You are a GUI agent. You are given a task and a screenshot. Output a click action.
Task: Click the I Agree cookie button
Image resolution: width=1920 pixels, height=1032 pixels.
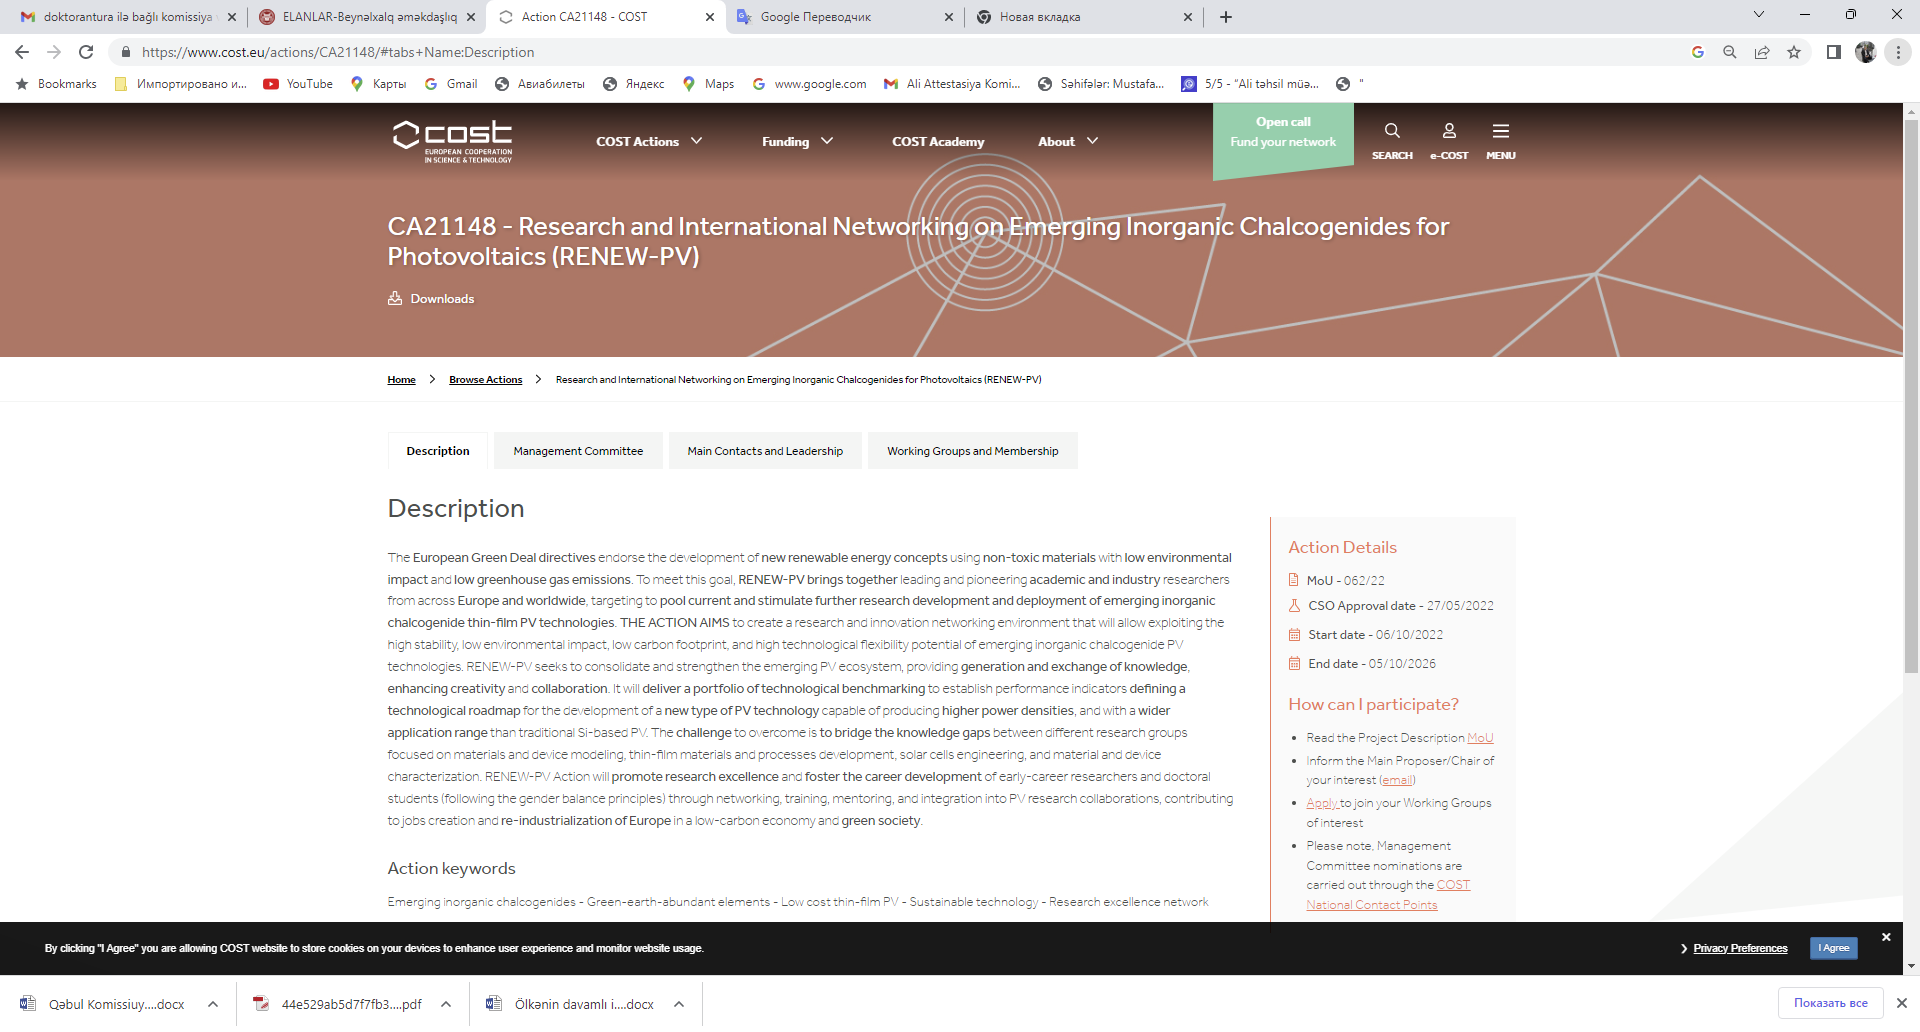click(x=1833, y=948)
